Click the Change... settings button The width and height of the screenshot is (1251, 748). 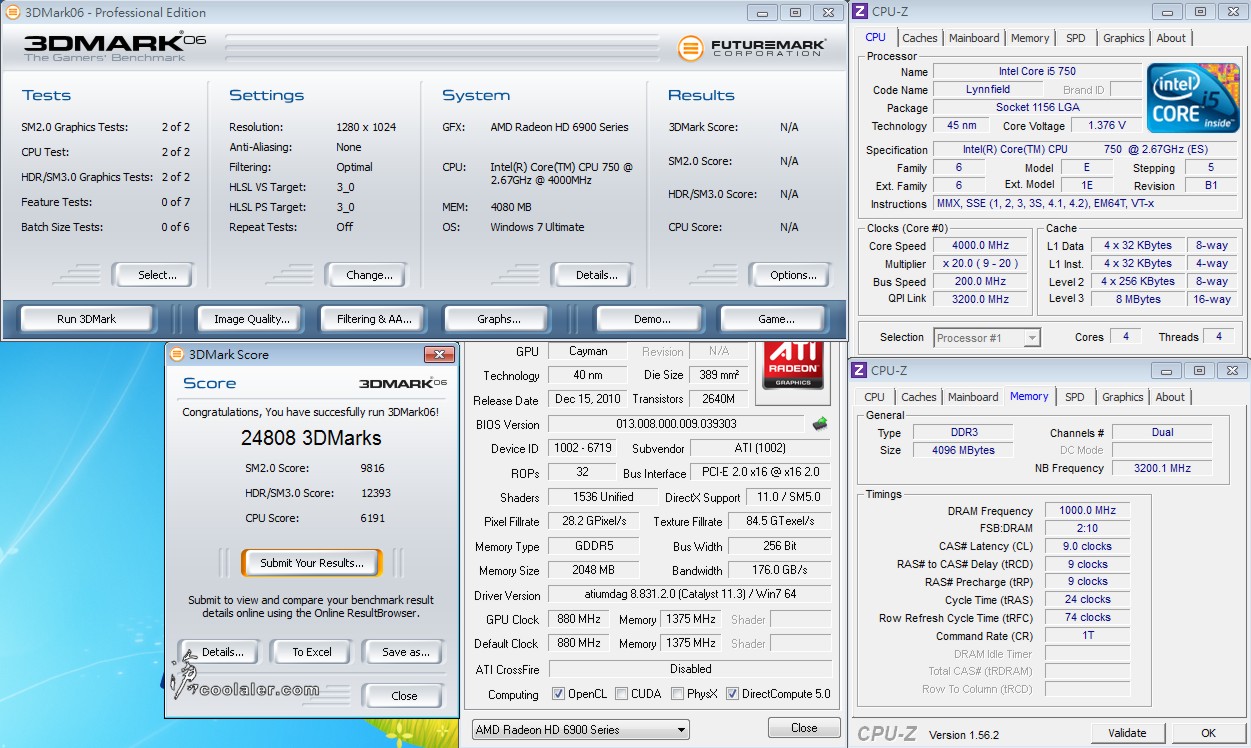coord(365,275)
